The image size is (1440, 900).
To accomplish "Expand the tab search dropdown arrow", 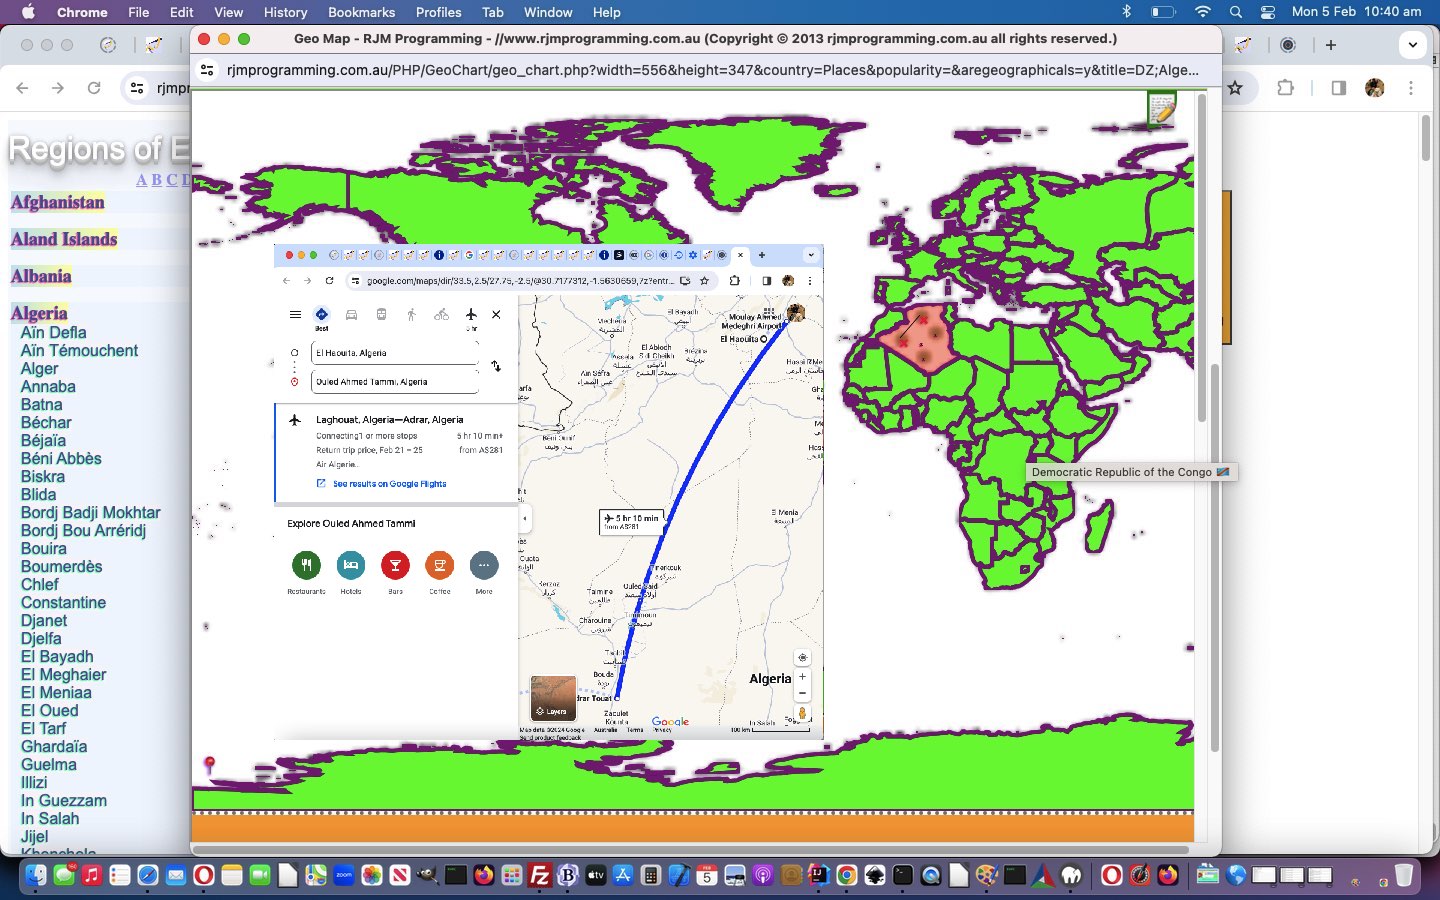I will (x=1412, y=45).
